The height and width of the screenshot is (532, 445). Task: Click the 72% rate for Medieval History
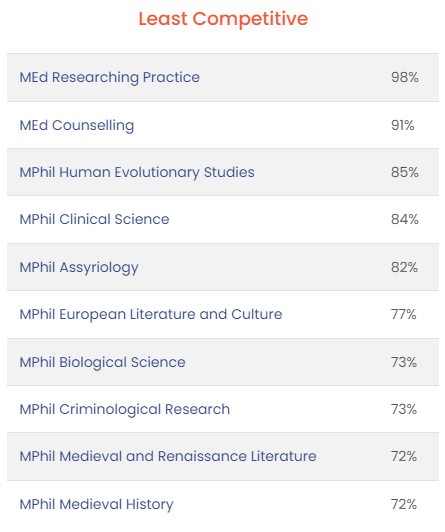pos(404,505)
